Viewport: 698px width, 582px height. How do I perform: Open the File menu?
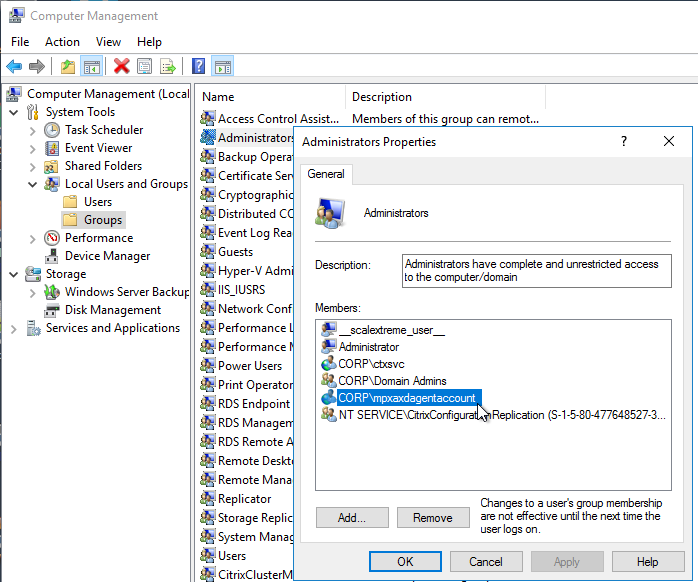[x=20, y=42]
